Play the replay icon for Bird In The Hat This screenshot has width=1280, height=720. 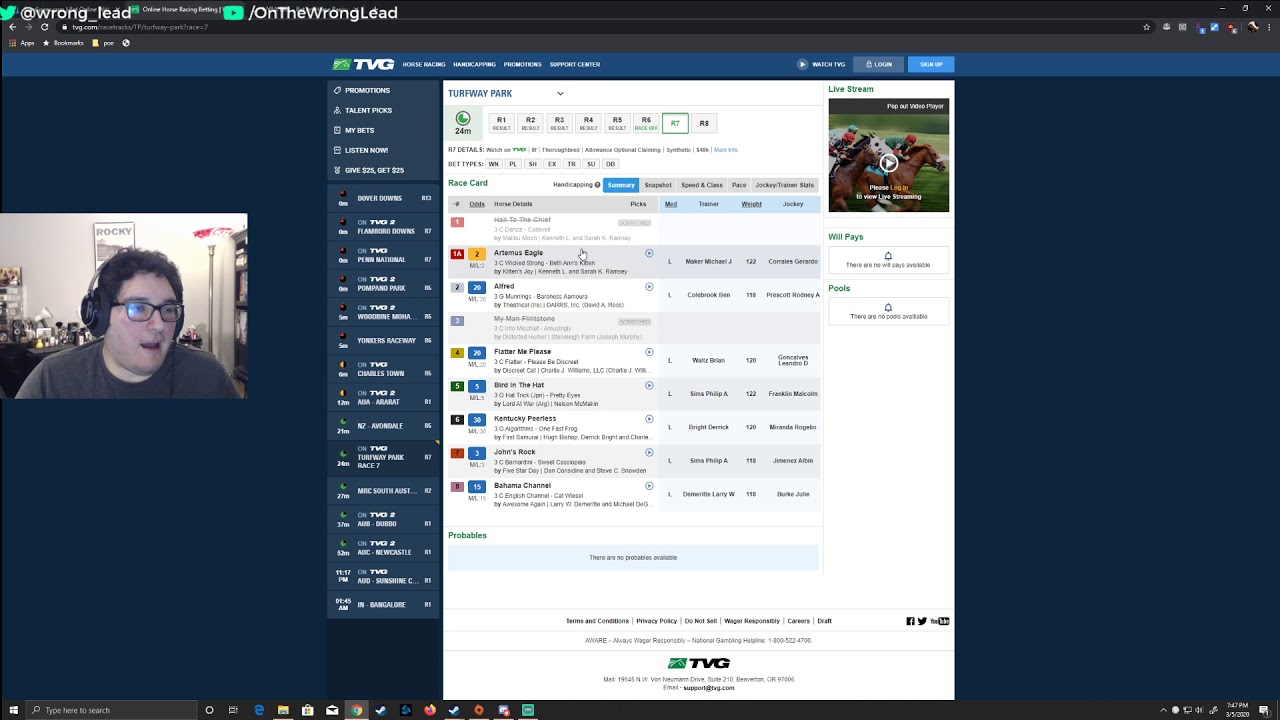[649, 385]
